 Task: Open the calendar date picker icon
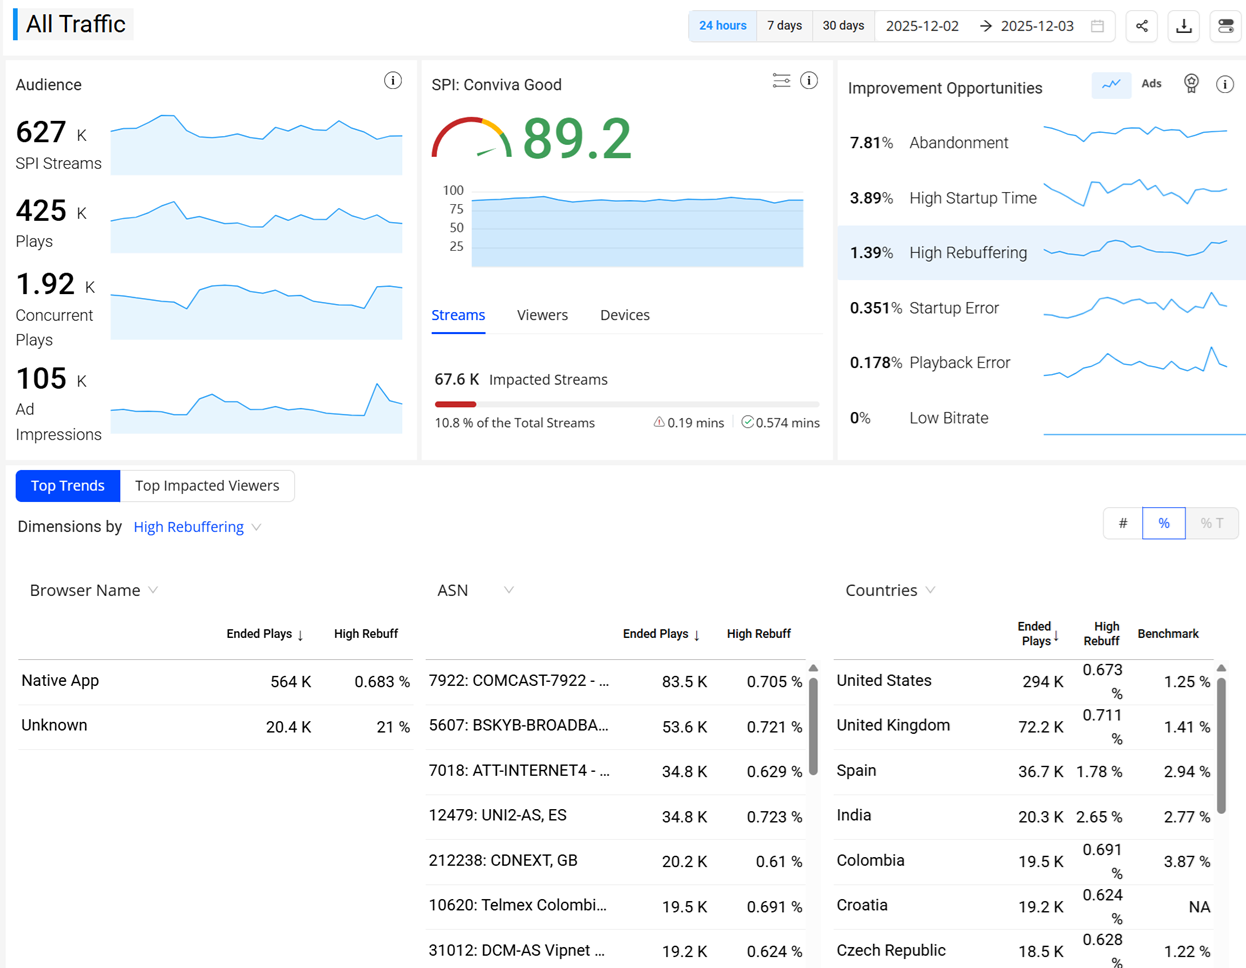point(1097,26)
